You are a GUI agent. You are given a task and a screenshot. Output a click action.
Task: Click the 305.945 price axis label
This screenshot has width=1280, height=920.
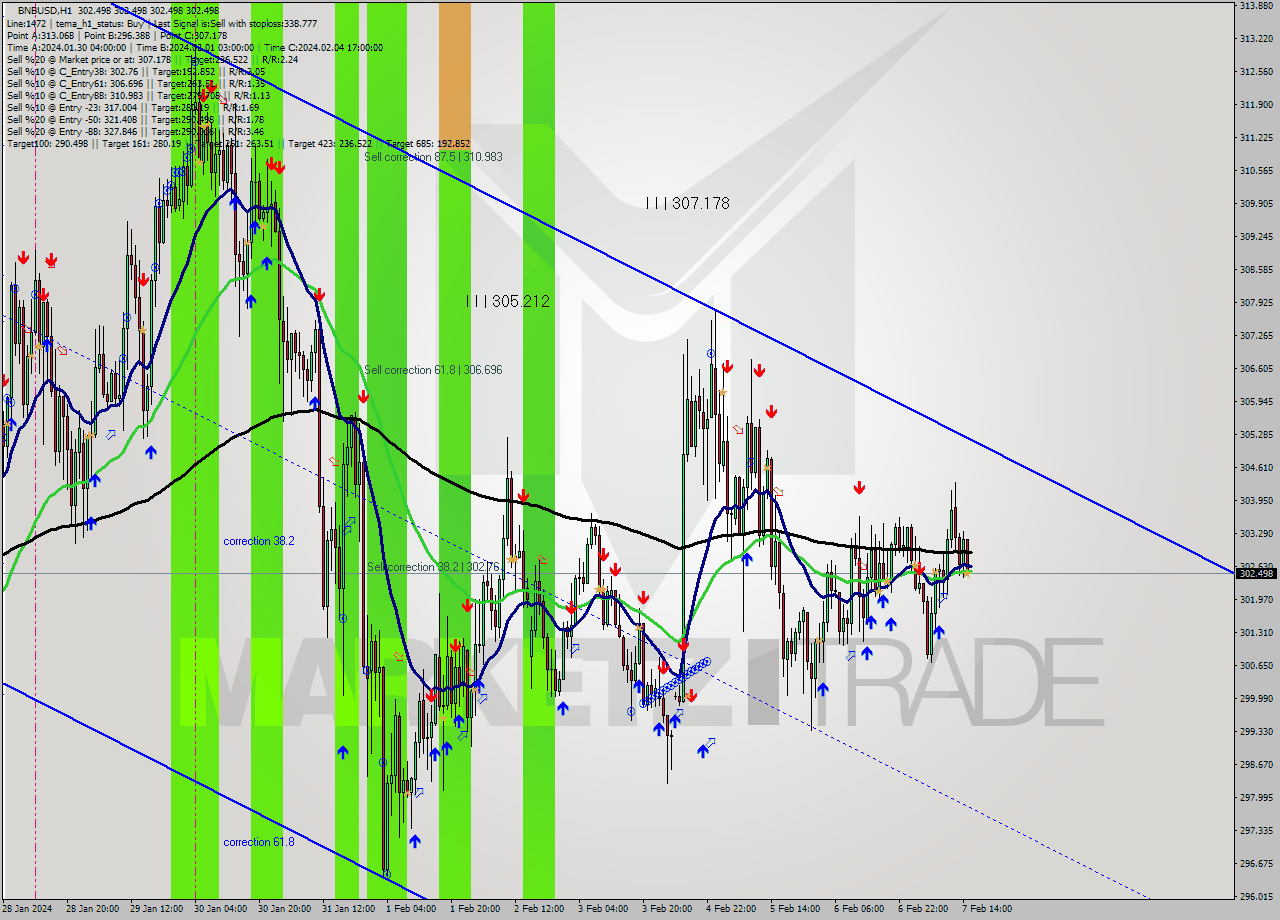(x=1256, y=401)
